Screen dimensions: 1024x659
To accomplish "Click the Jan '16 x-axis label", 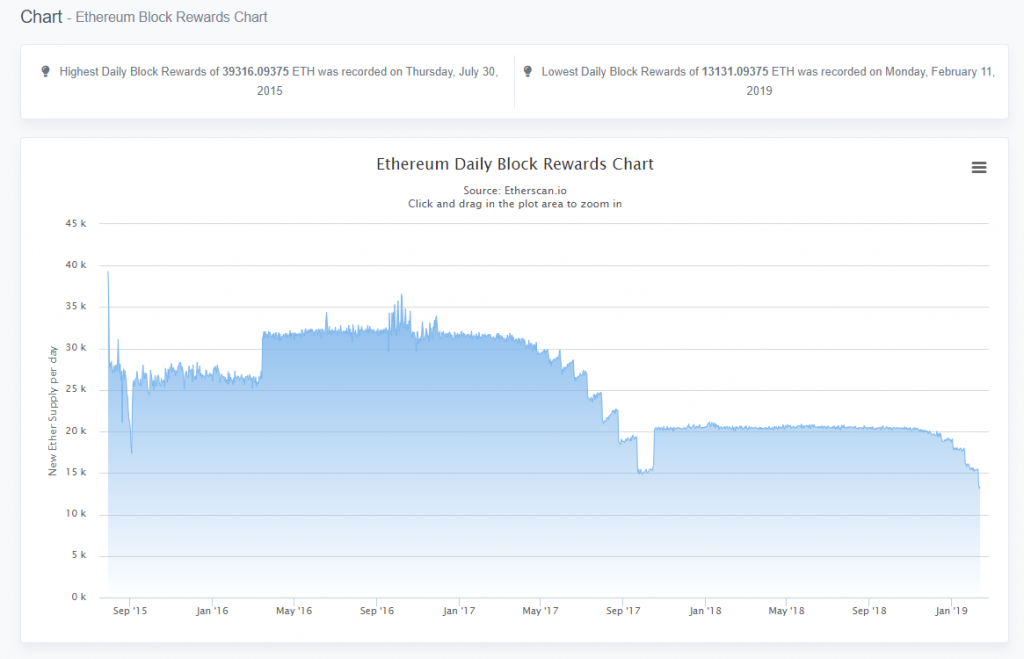I will point(210,610).
